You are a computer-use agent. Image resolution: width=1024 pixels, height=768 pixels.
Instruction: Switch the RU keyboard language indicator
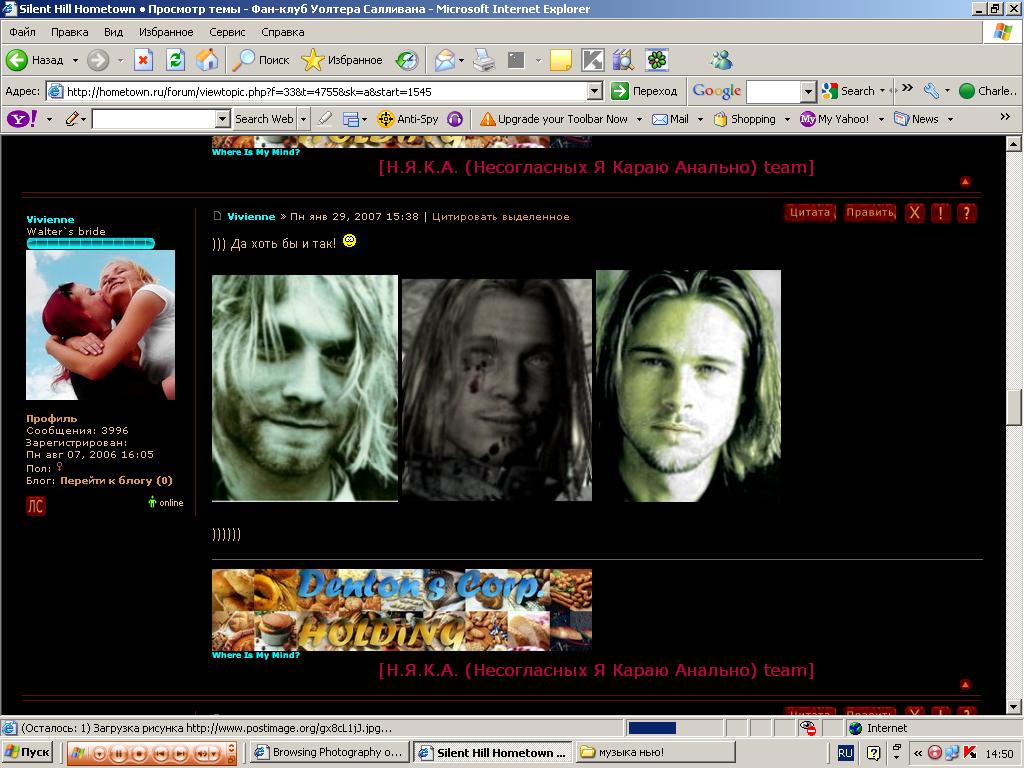click(845, 753)
